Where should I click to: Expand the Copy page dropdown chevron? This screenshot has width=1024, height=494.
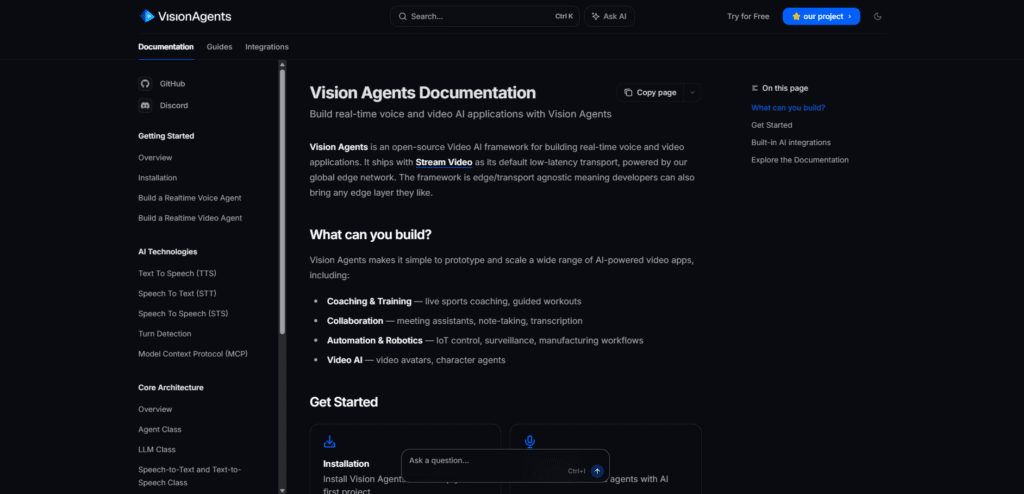(x=692, y=93)
